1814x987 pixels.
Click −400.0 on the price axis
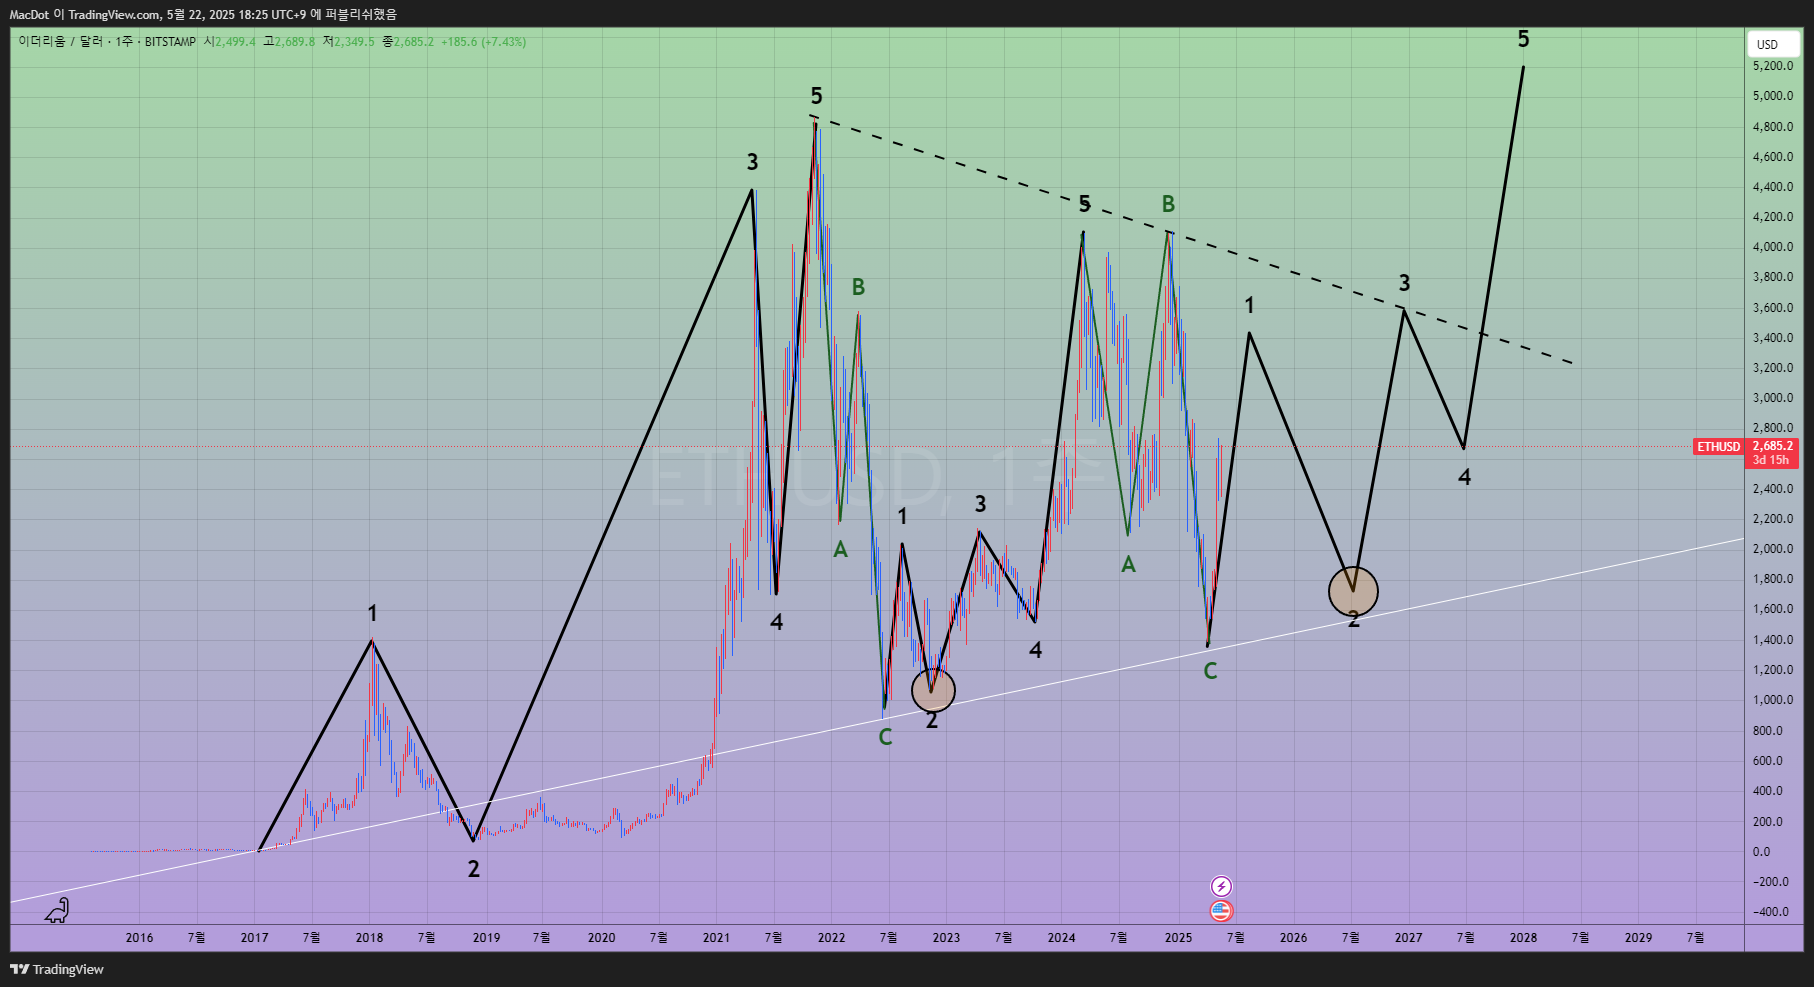tap(1771, 912)
